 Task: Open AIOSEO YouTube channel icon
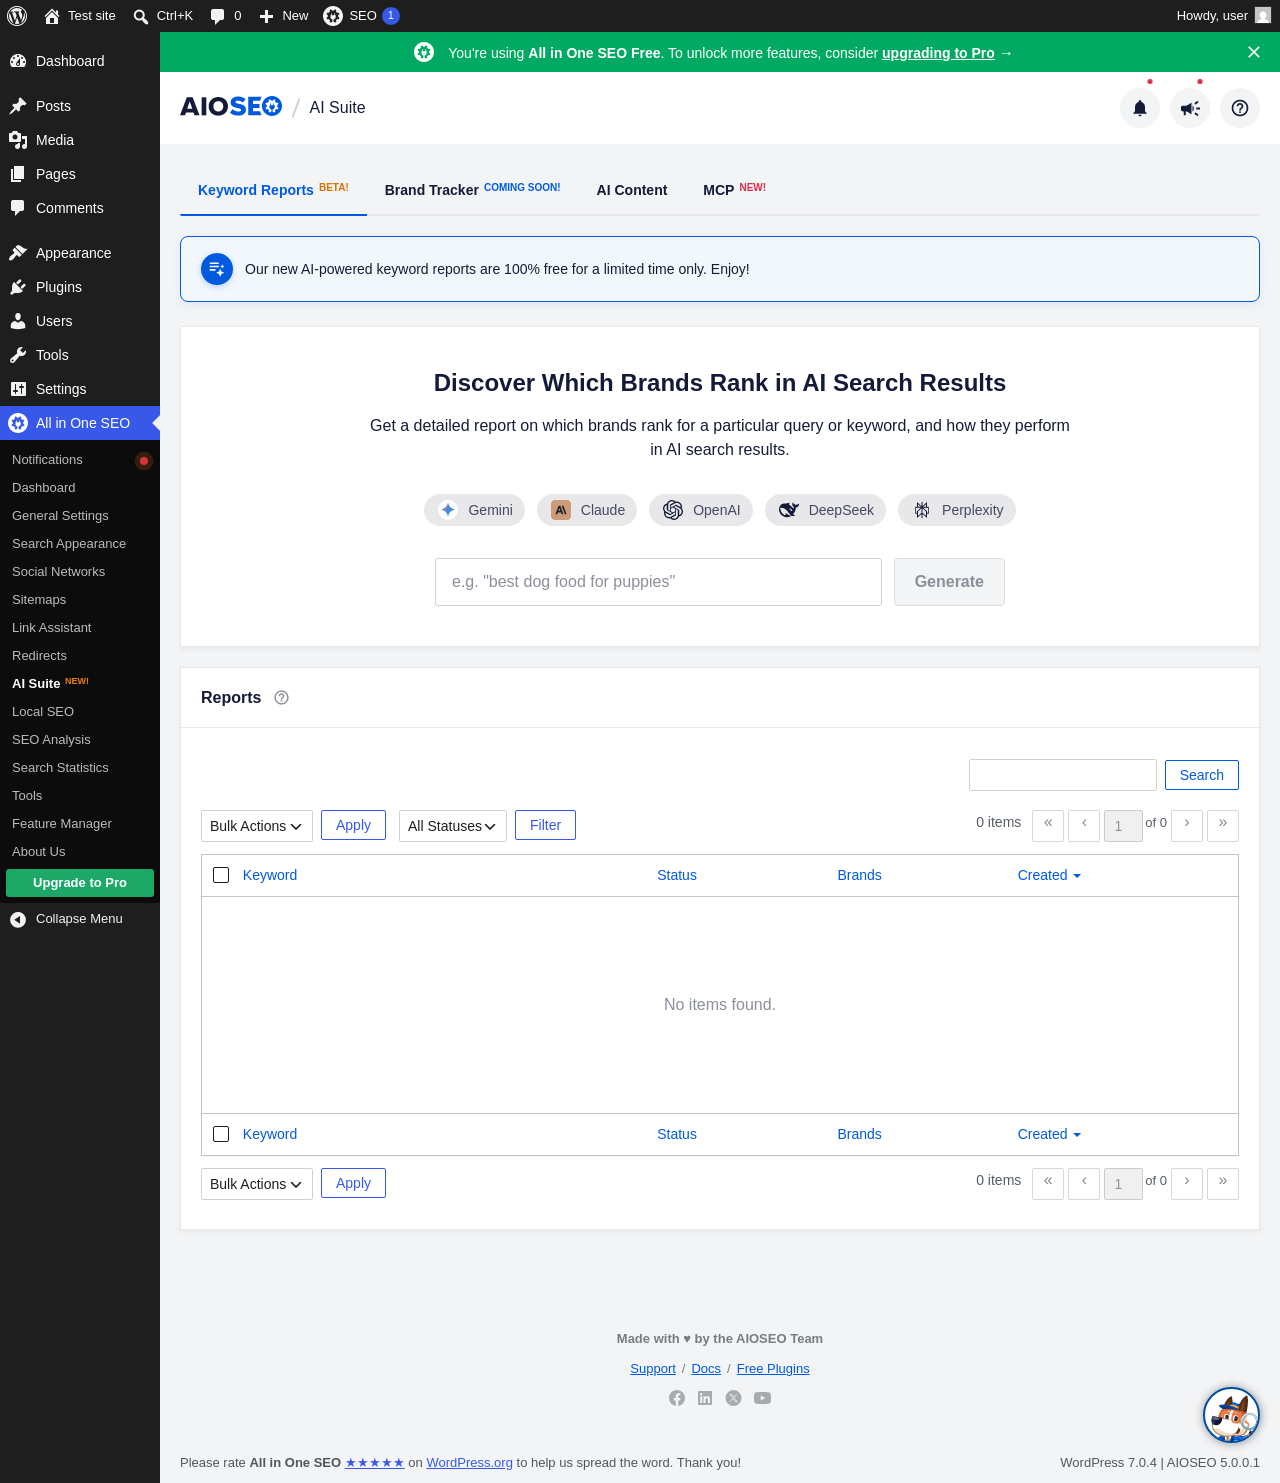pos(762,1398)
